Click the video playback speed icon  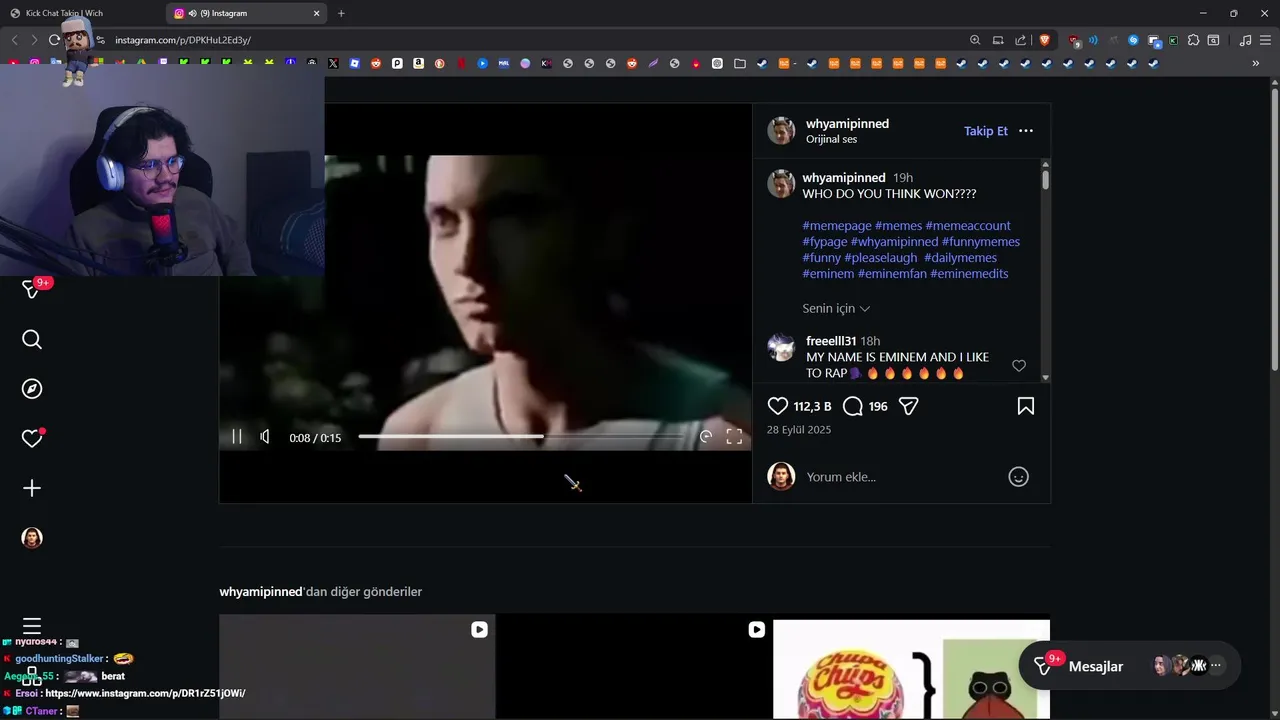pyautogui.click(x=706, y=437)
